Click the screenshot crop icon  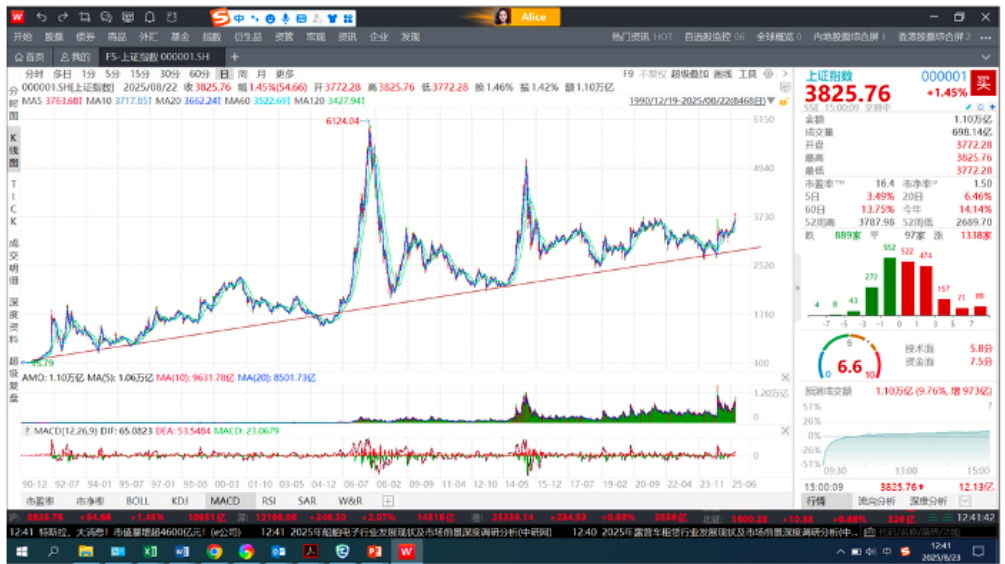(x=85, y=17)
